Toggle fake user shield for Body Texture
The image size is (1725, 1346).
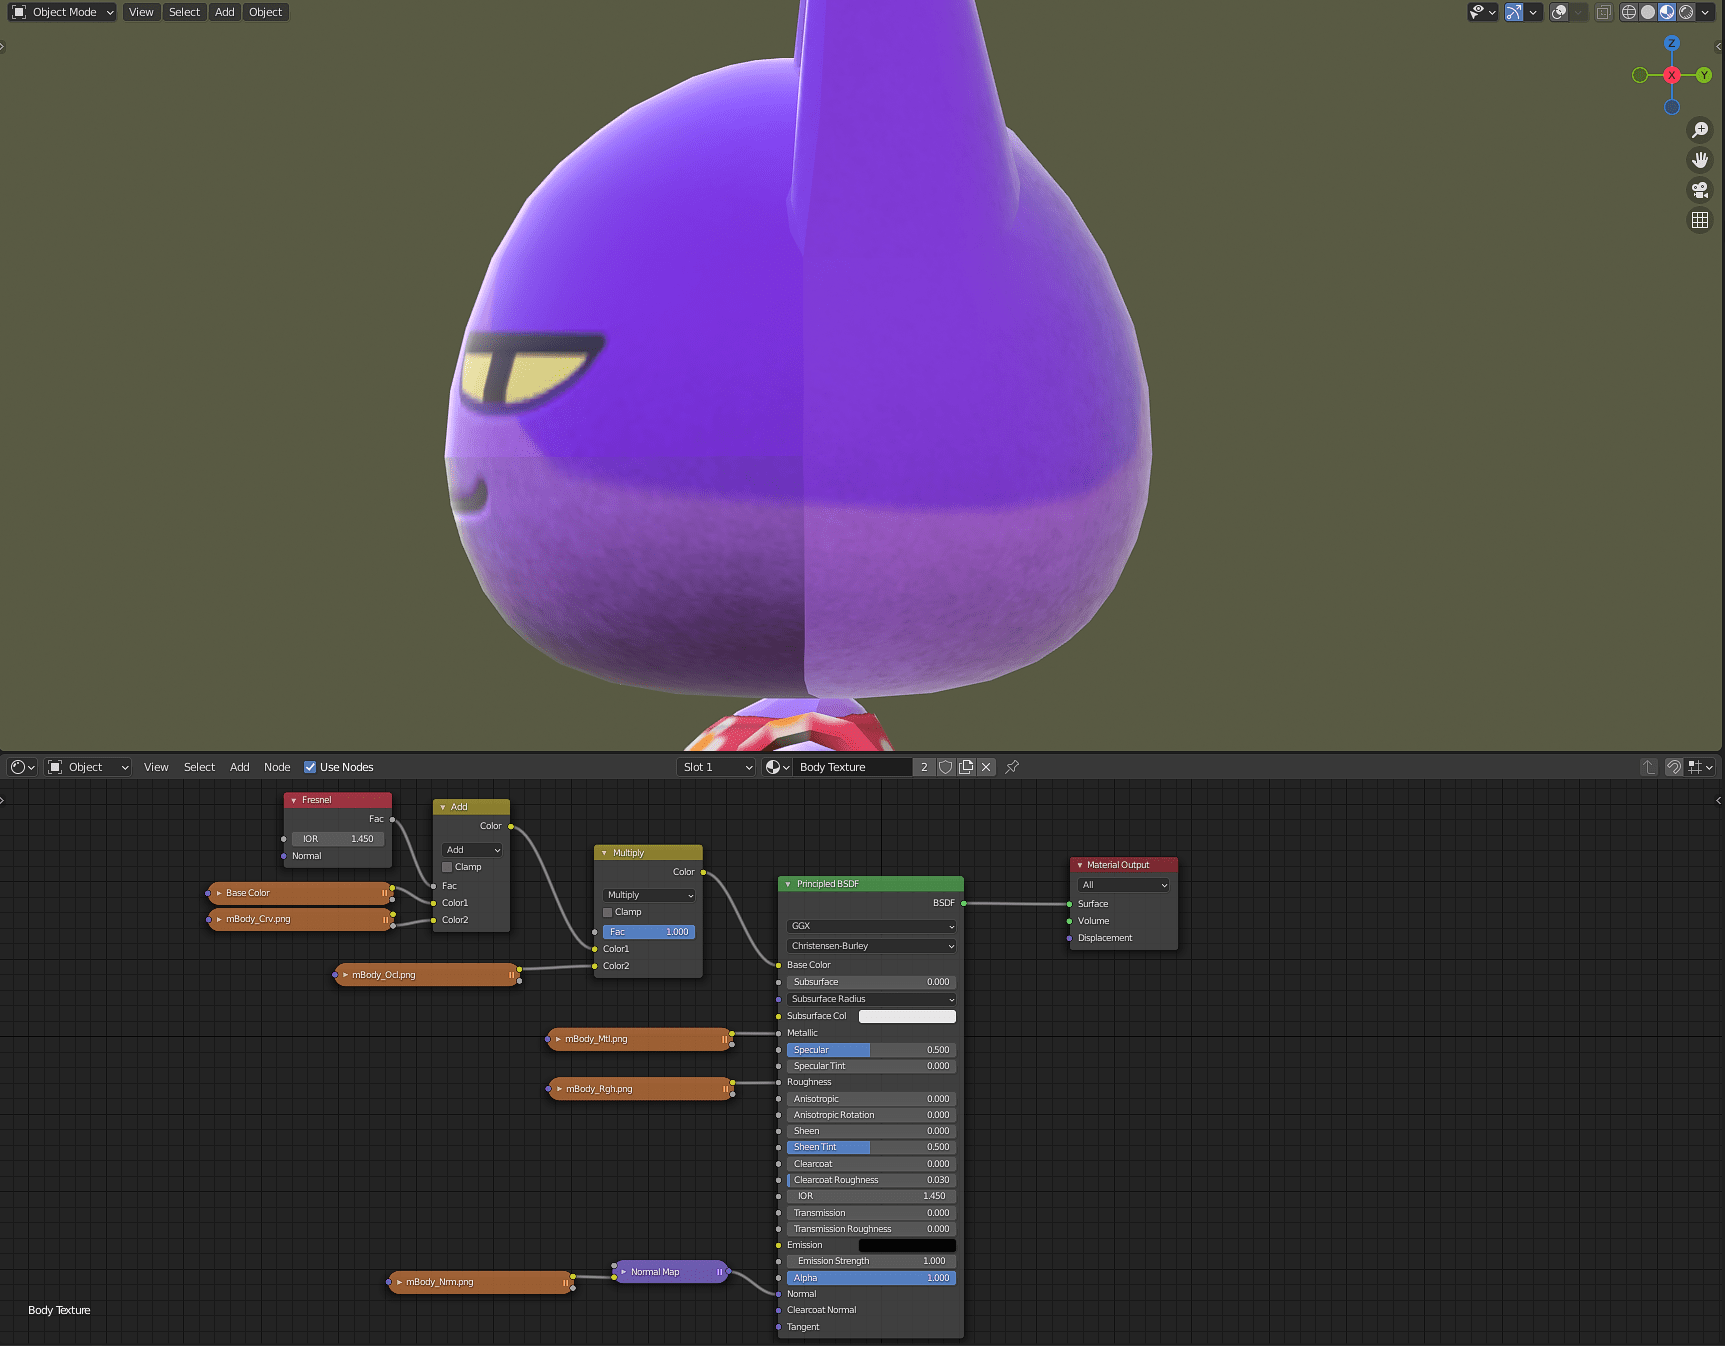click(945, 767)
